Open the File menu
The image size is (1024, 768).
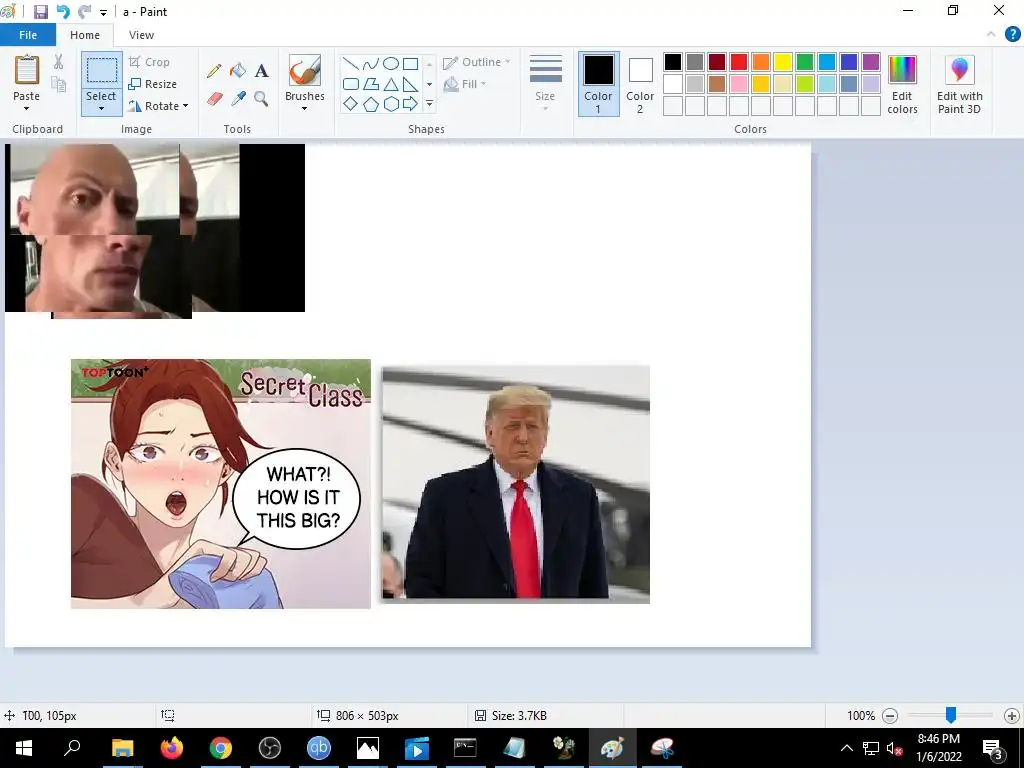click(x=27, y=35)
